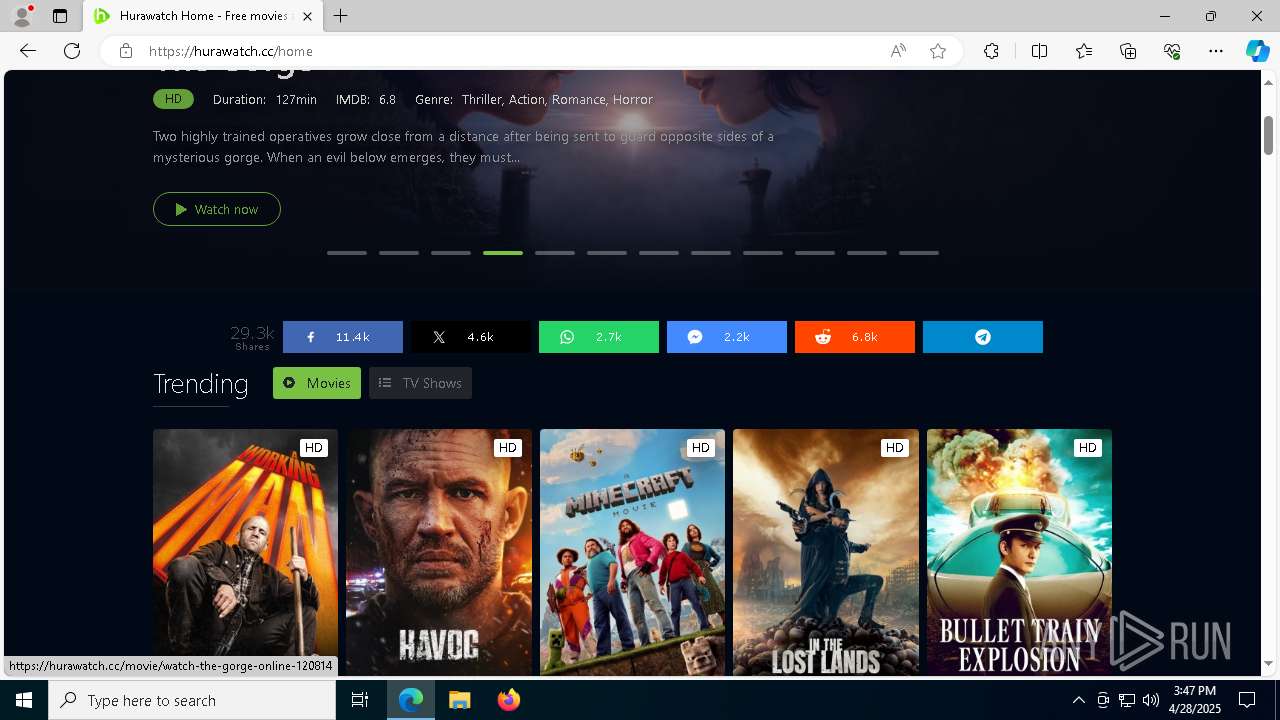Open A Minecraft Movie poster
This screenshot has width=1280, height=720.
tap(632, 552)
